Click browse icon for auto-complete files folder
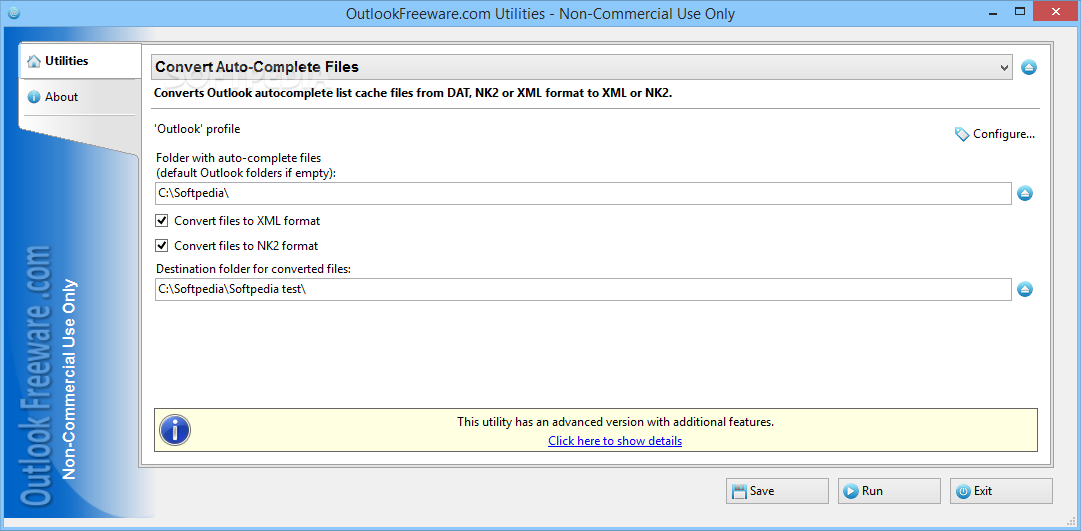Image resolution: width=1081 pixels, height=531 pixels. click(x=1025, y=194)
